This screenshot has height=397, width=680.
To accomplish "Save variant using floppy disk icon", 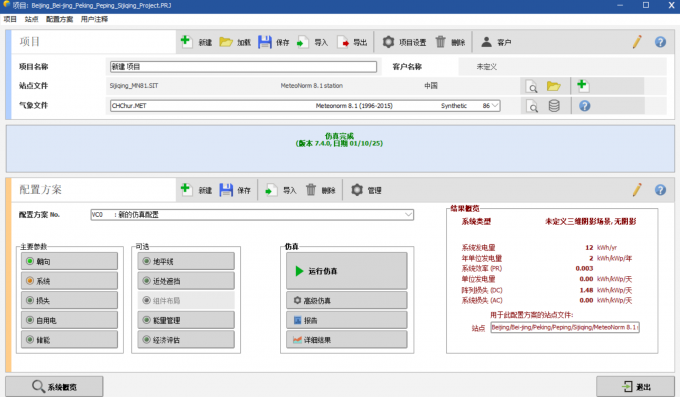I will click(x=226, y=190).
